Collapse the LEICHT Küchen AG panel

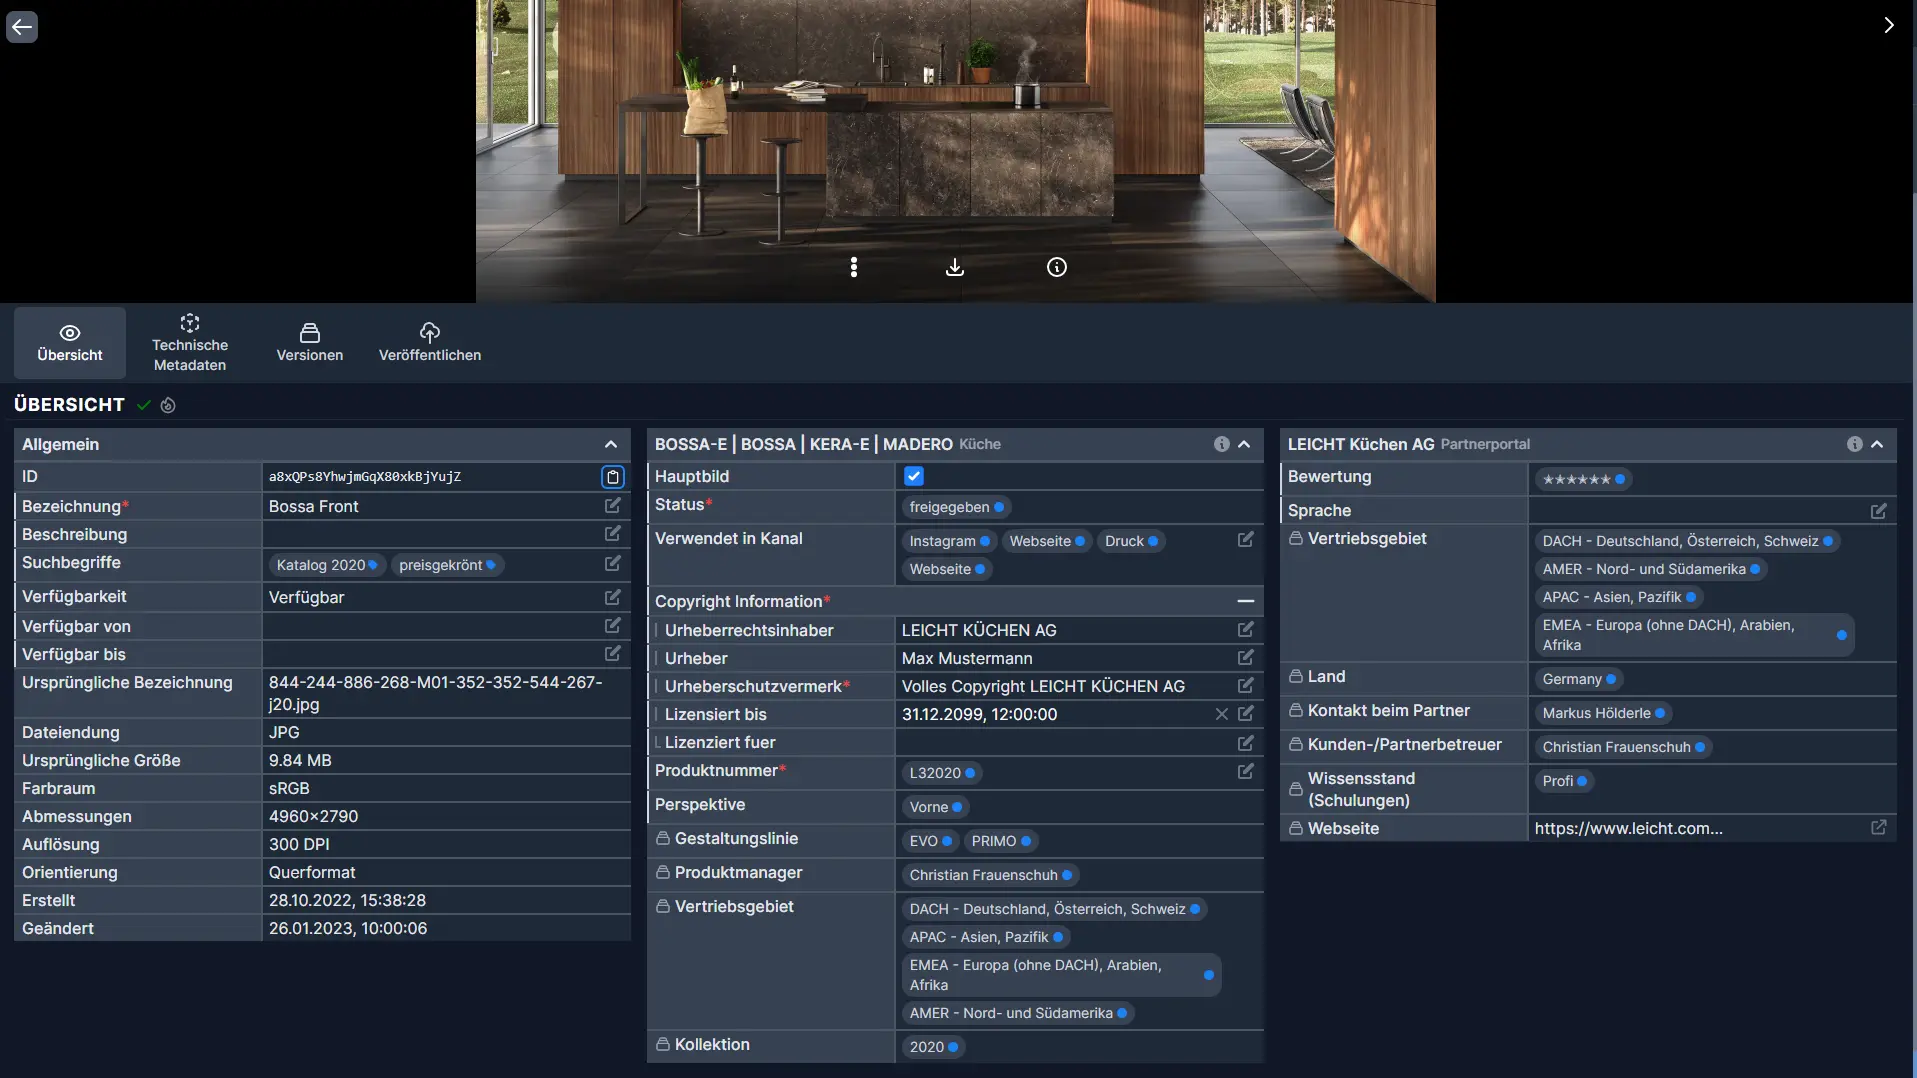(x=1877, y=444)
